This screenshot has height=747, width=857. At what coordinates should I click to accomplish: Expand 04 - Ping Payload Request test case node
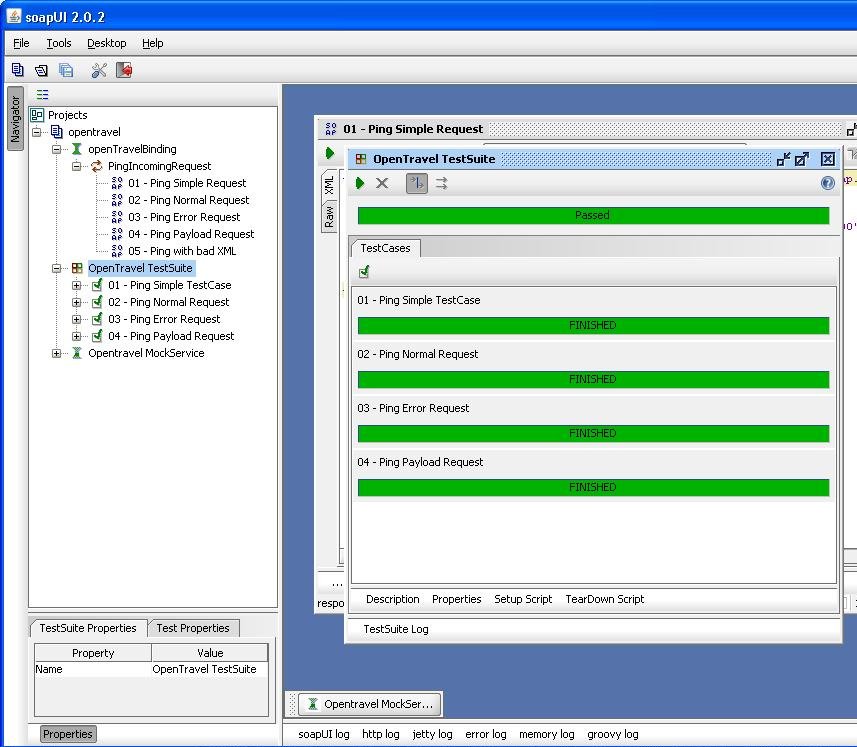77,336
